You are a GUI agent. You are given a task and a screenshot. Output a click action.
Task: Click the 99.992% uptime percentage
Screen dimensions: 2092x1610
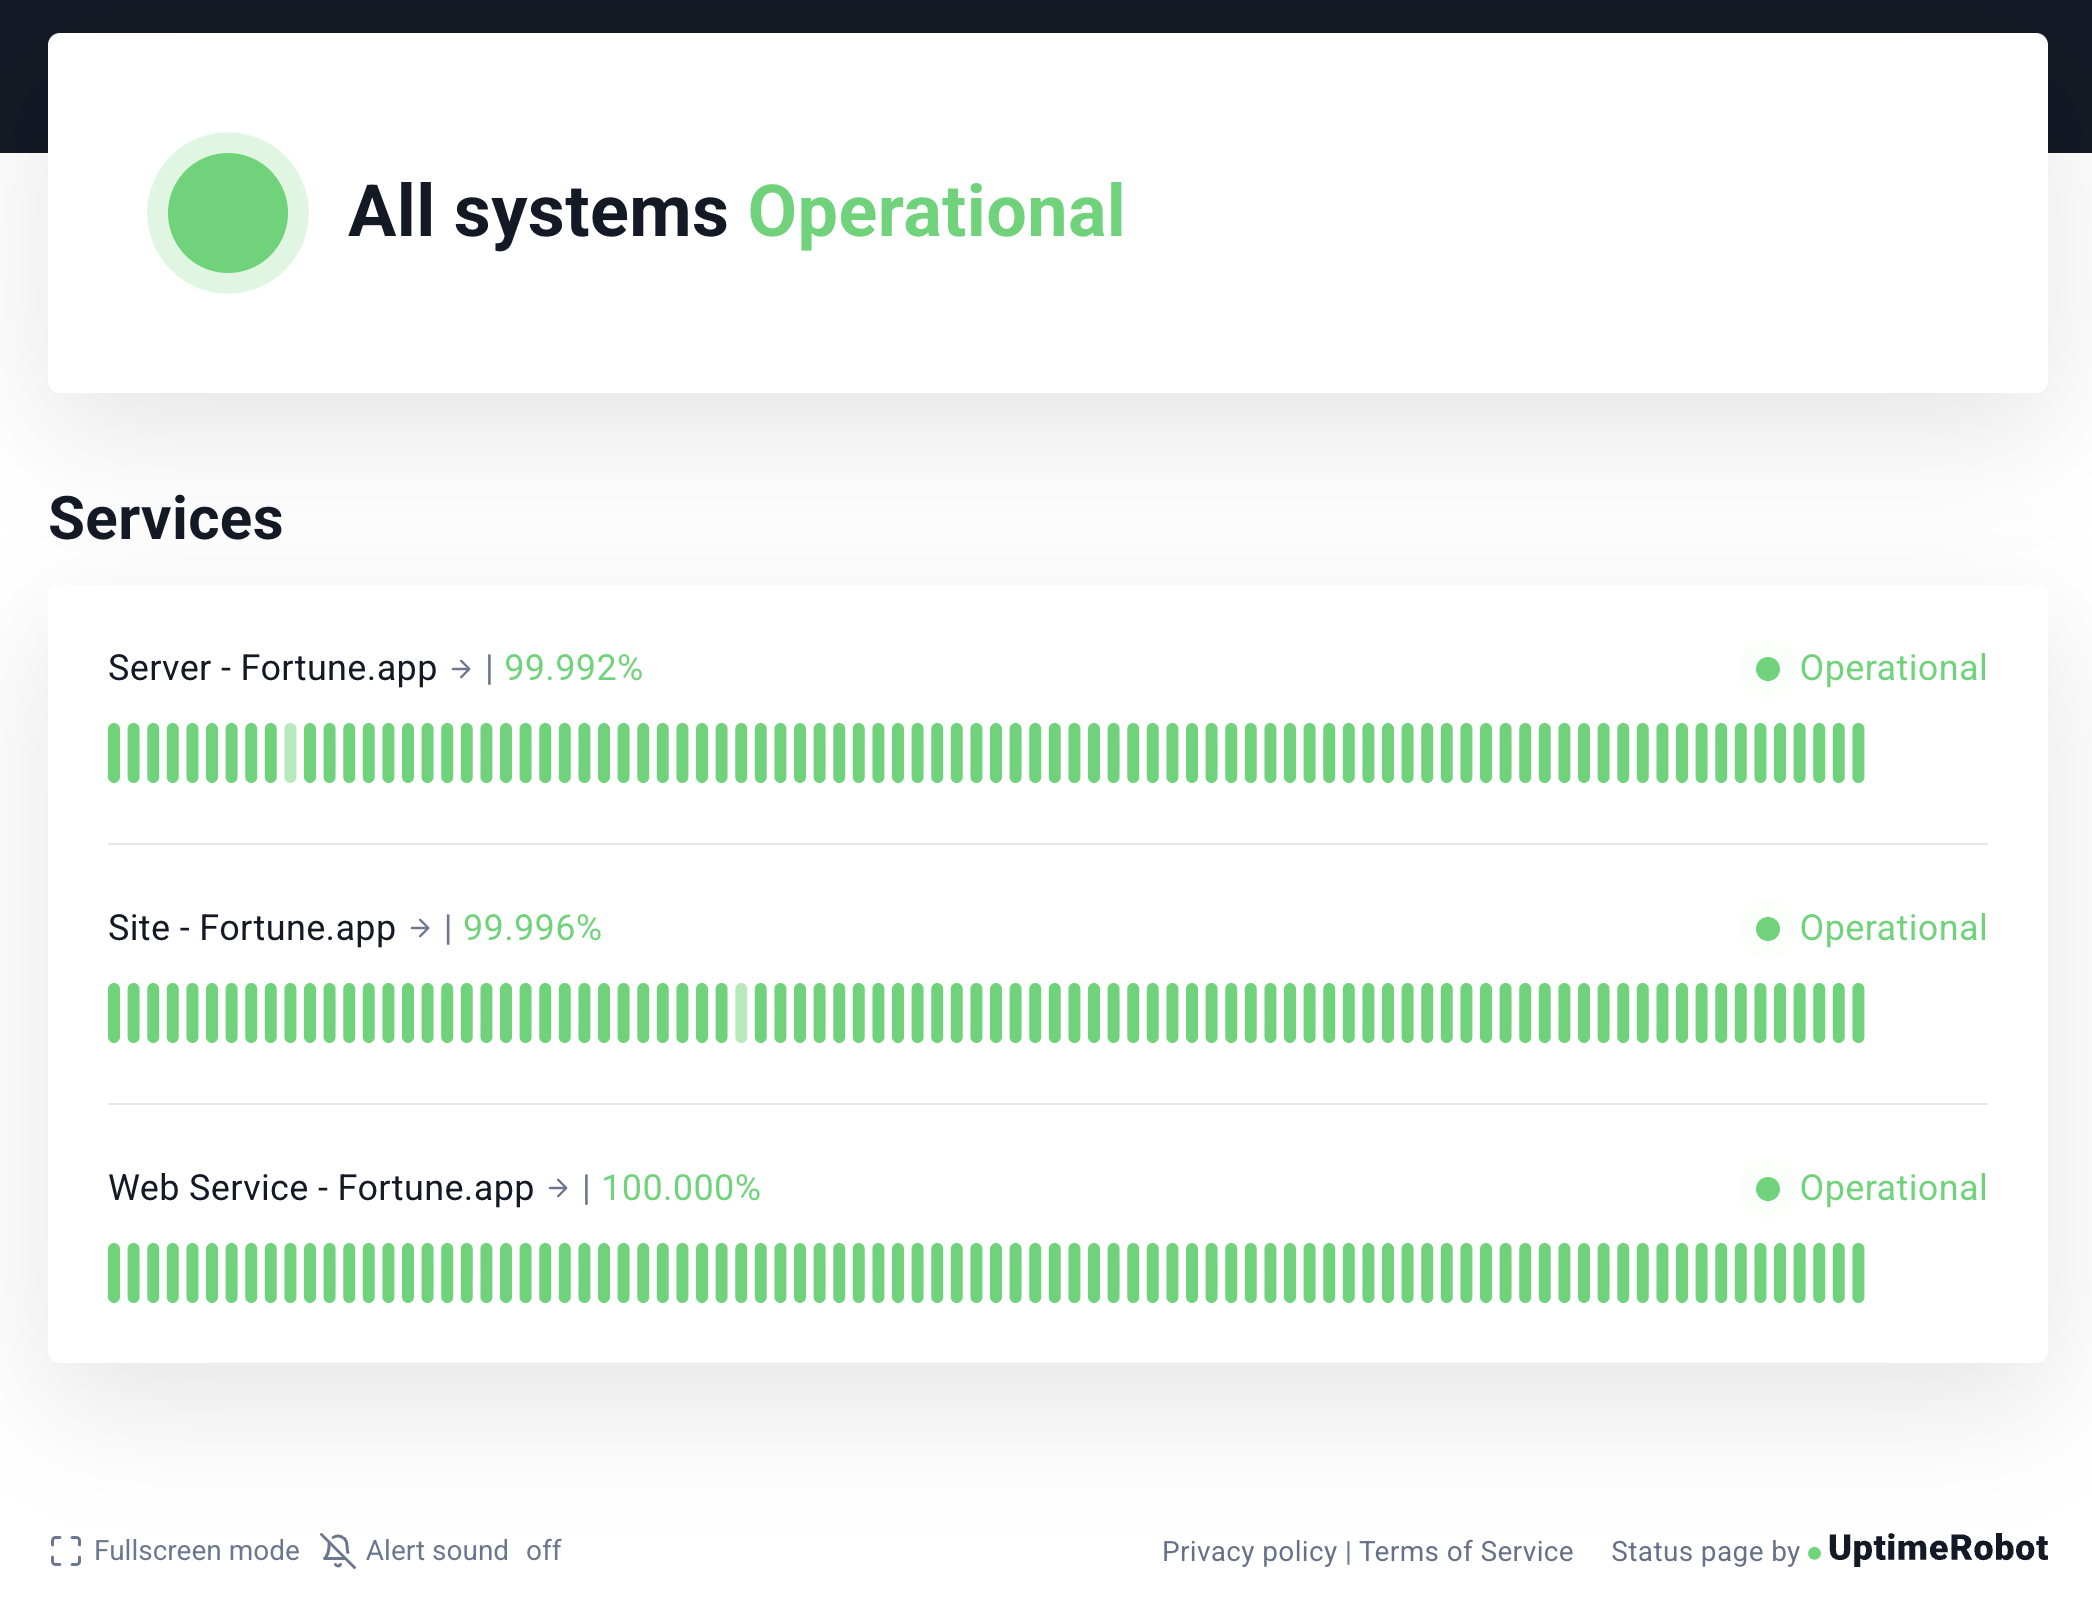pos(573,668)
